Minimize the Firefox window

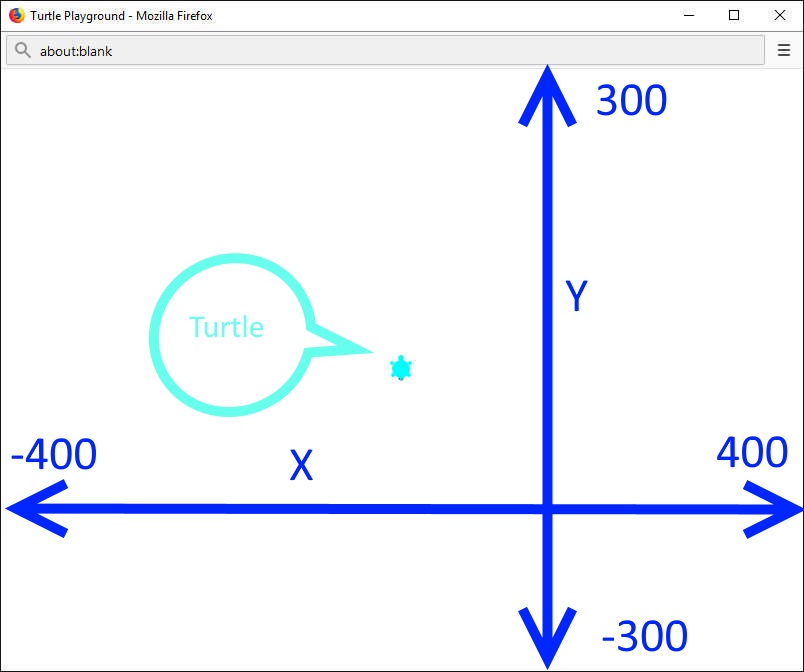(689, 15)
